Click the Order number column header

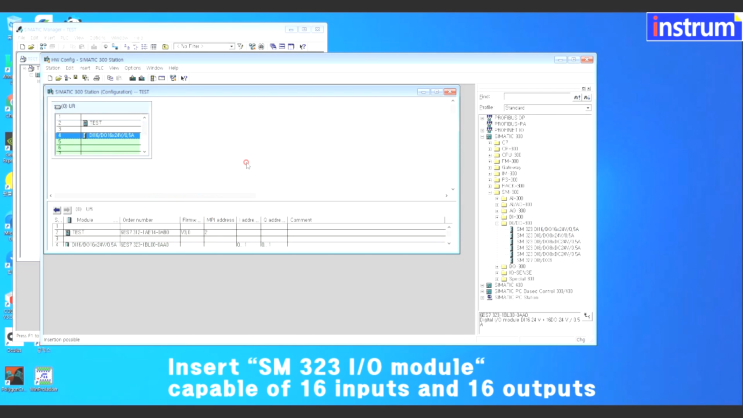[x=150, y=220]
